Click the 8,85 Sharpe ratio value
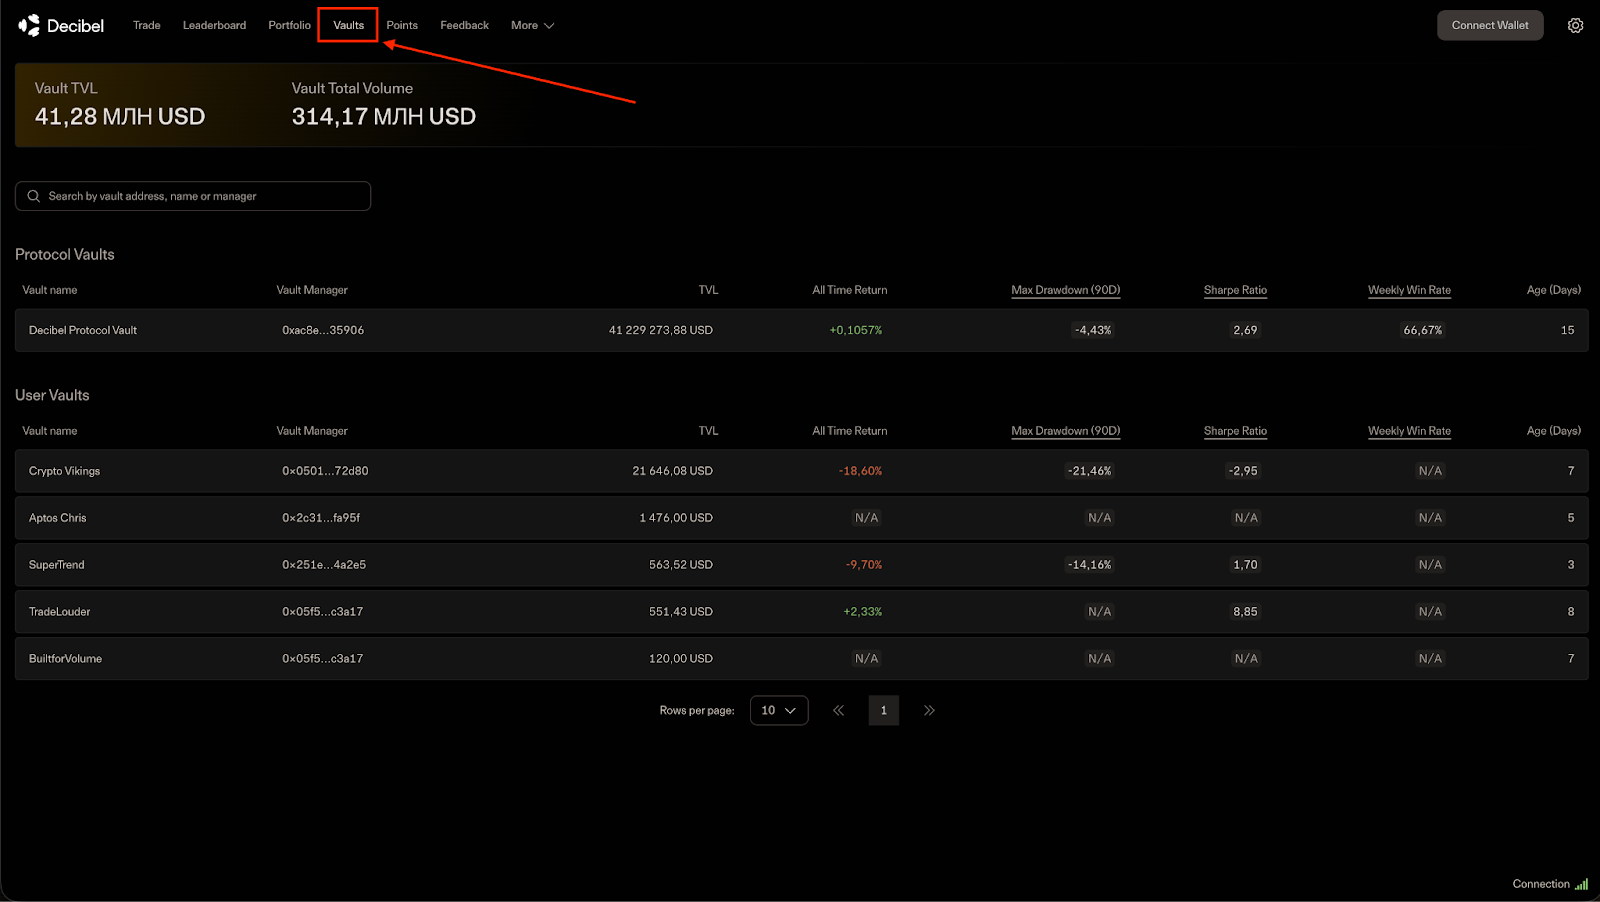 tap(1245, 612)
